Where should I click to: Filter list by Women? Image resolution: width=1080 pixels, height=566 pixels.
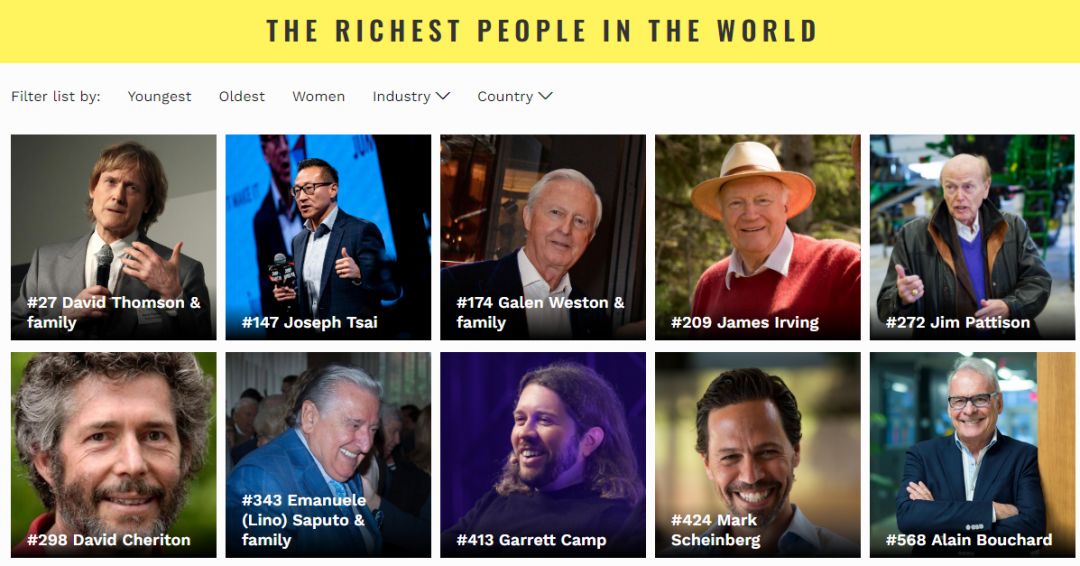[318, 96]
